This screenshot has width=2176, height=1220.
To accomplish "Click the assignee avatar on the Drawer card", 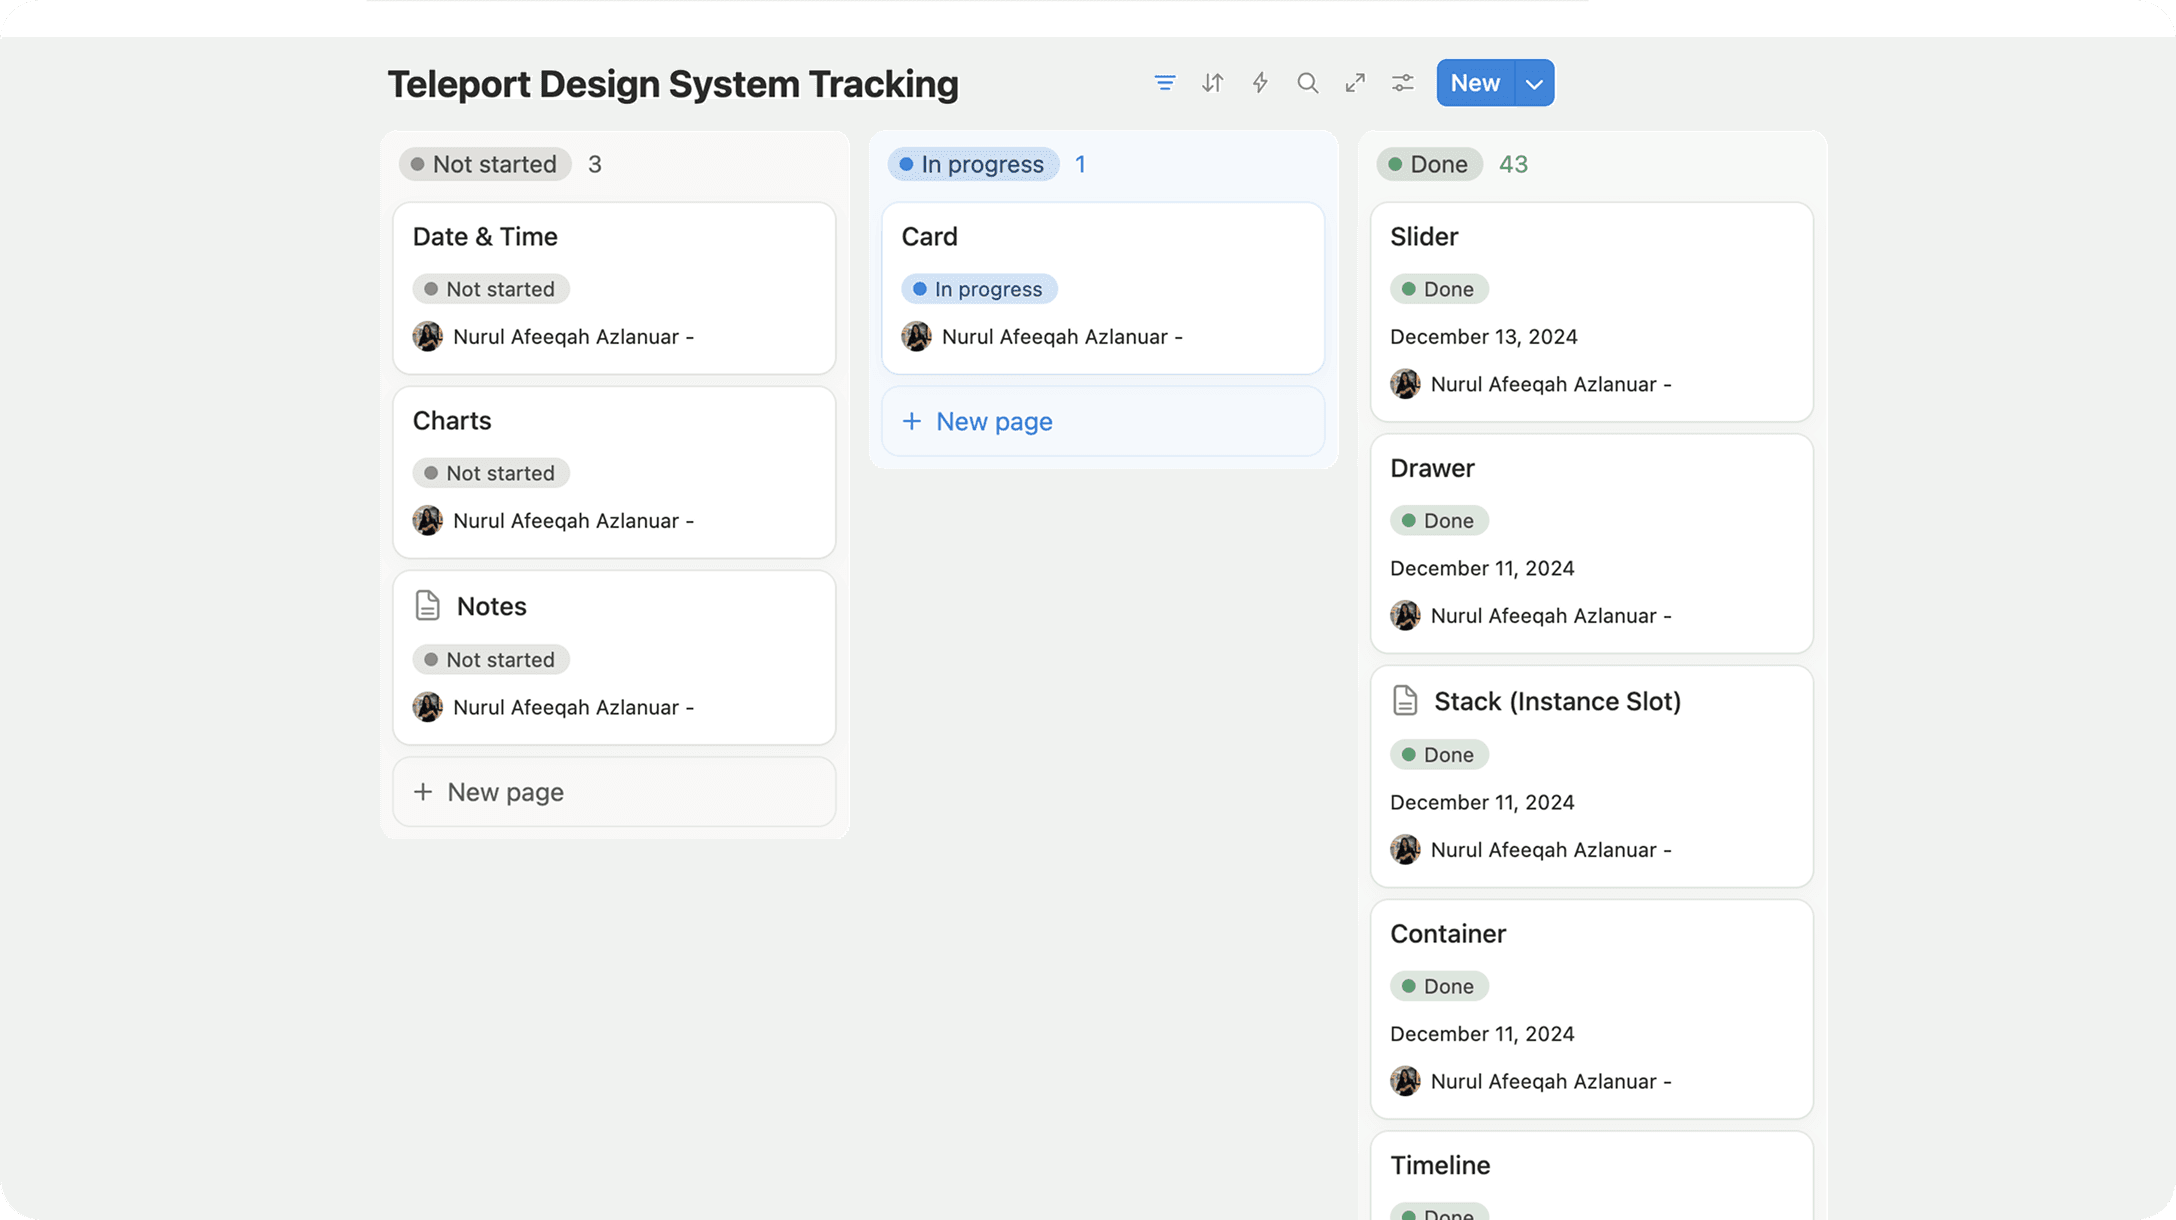I will [1405, 615].
